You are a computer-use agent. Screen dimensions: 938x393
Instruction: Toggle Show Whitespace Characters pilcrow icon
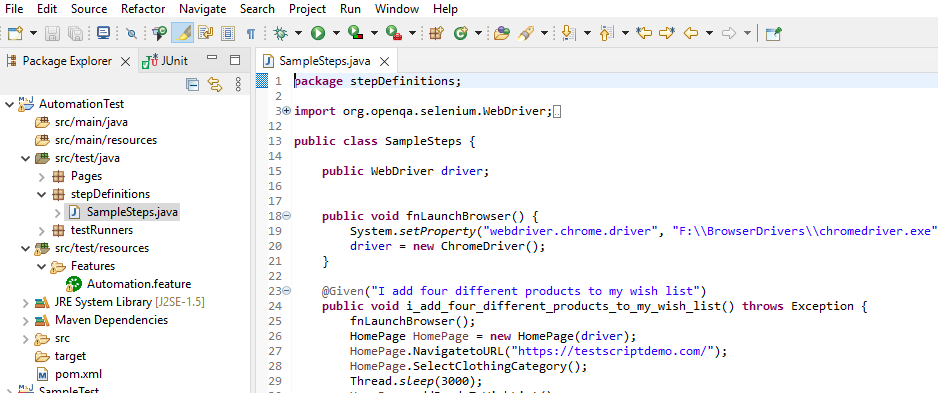252,33
